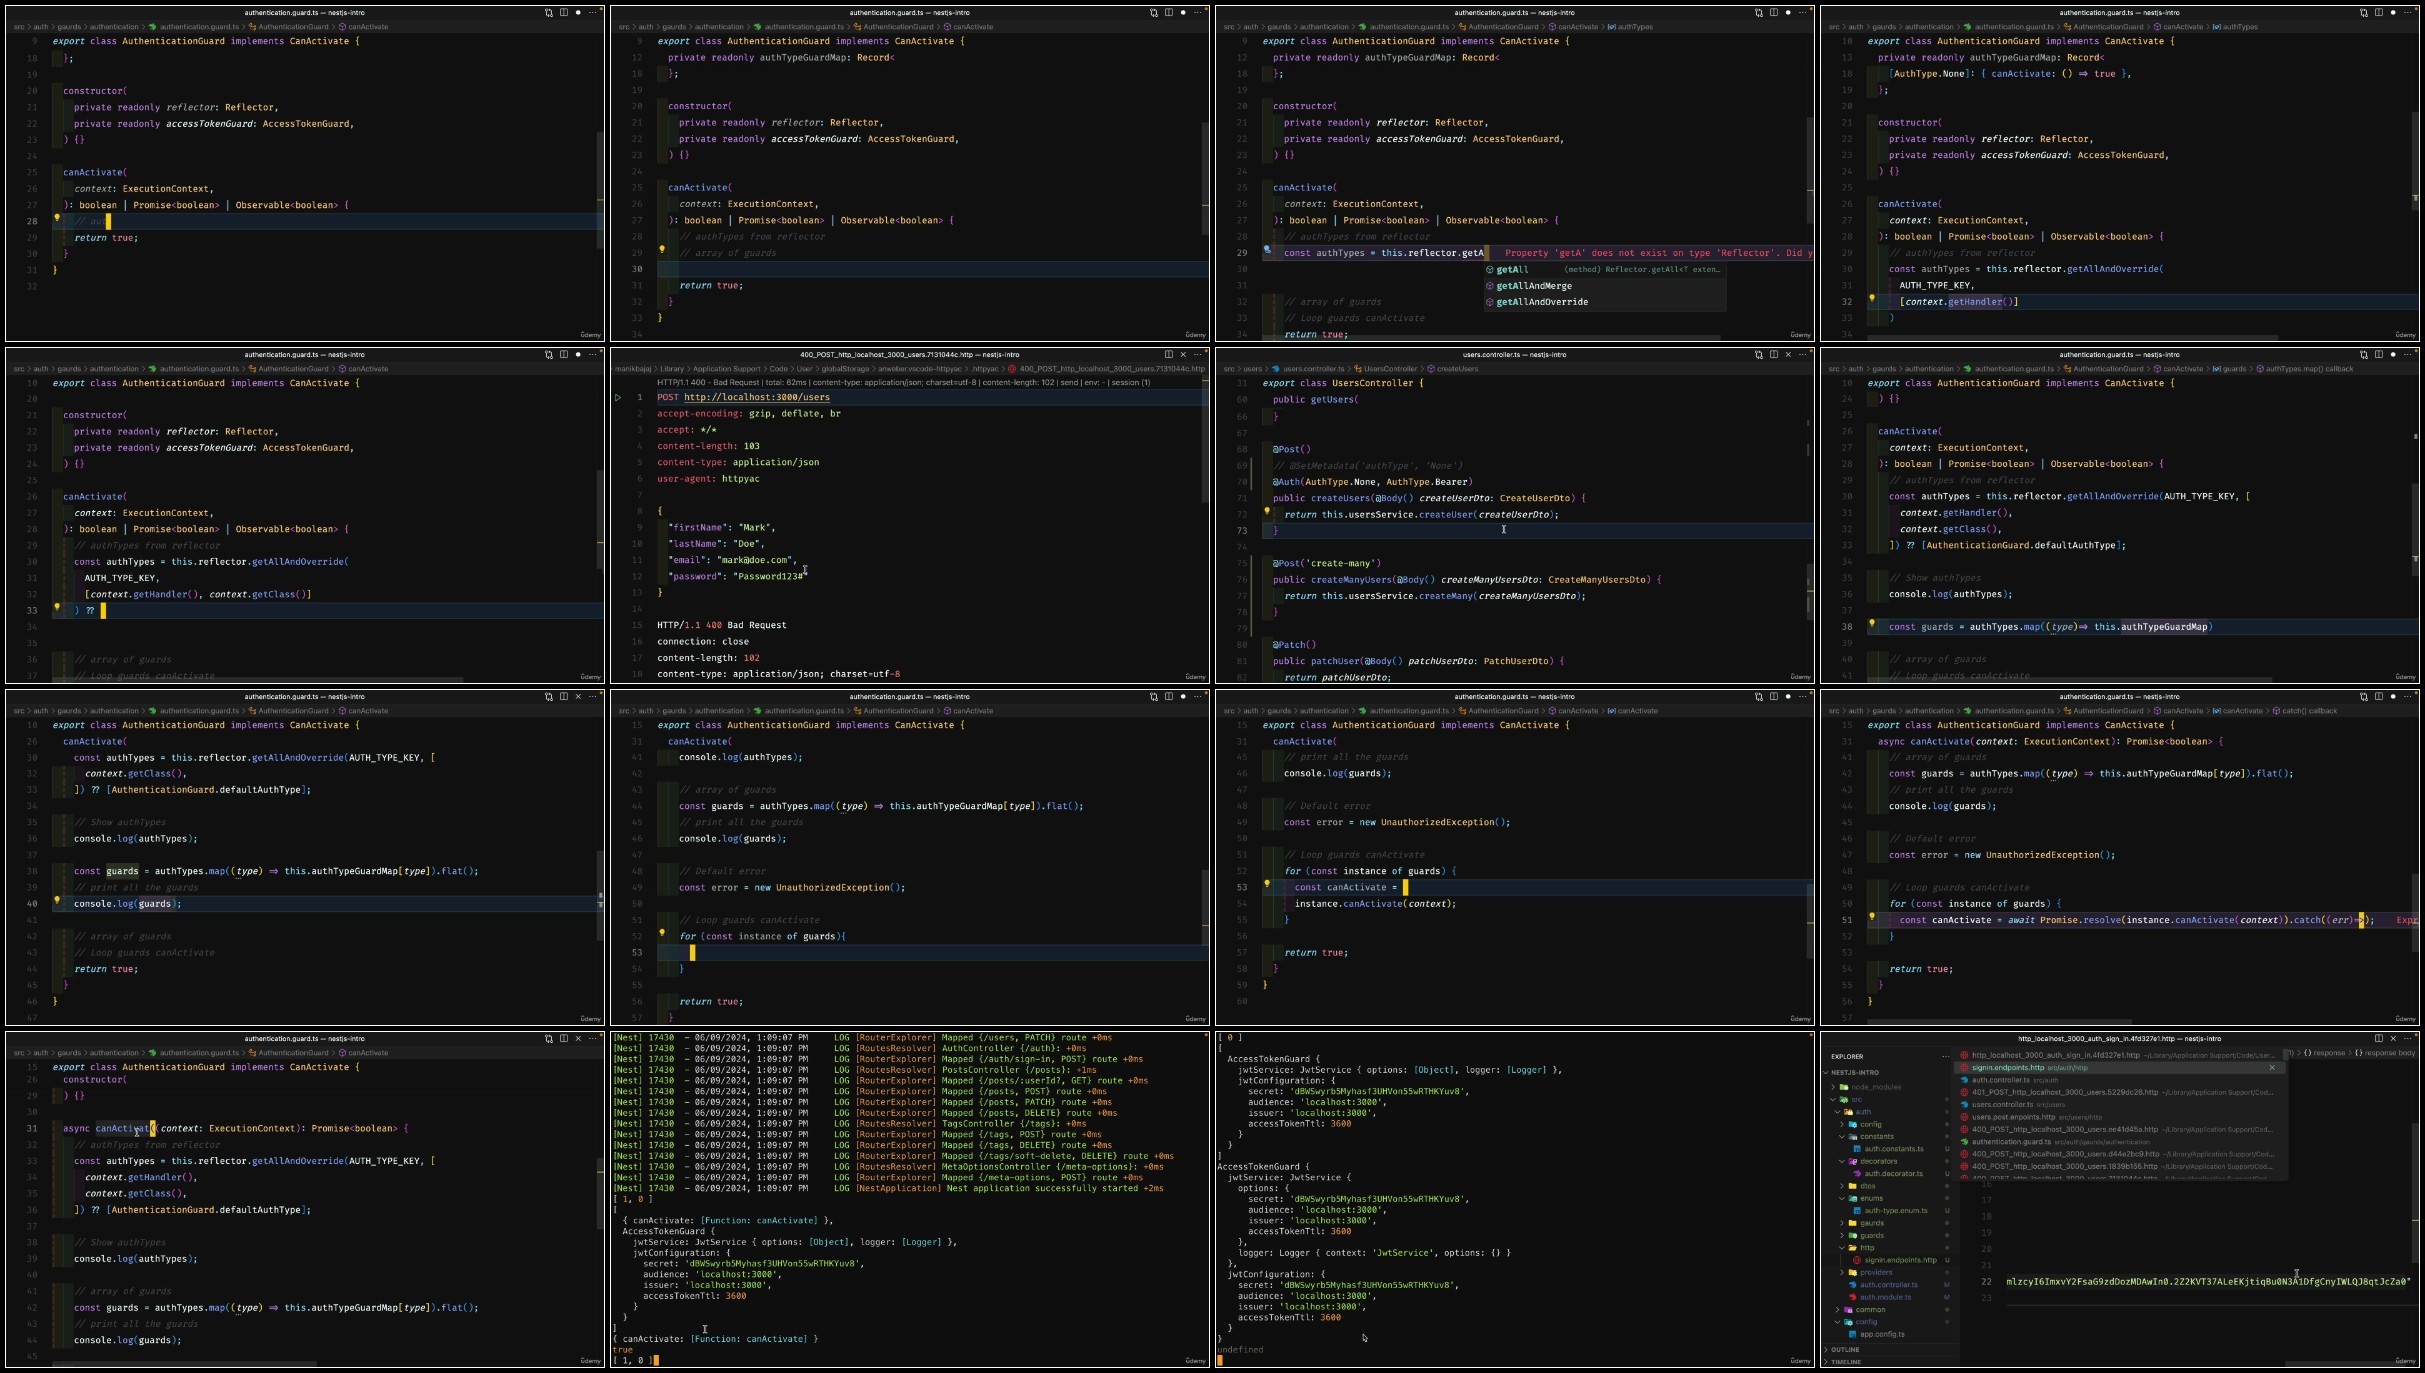
Task: Select the getAllAndOverride autocomplete suggestion
Action: 1541,302
